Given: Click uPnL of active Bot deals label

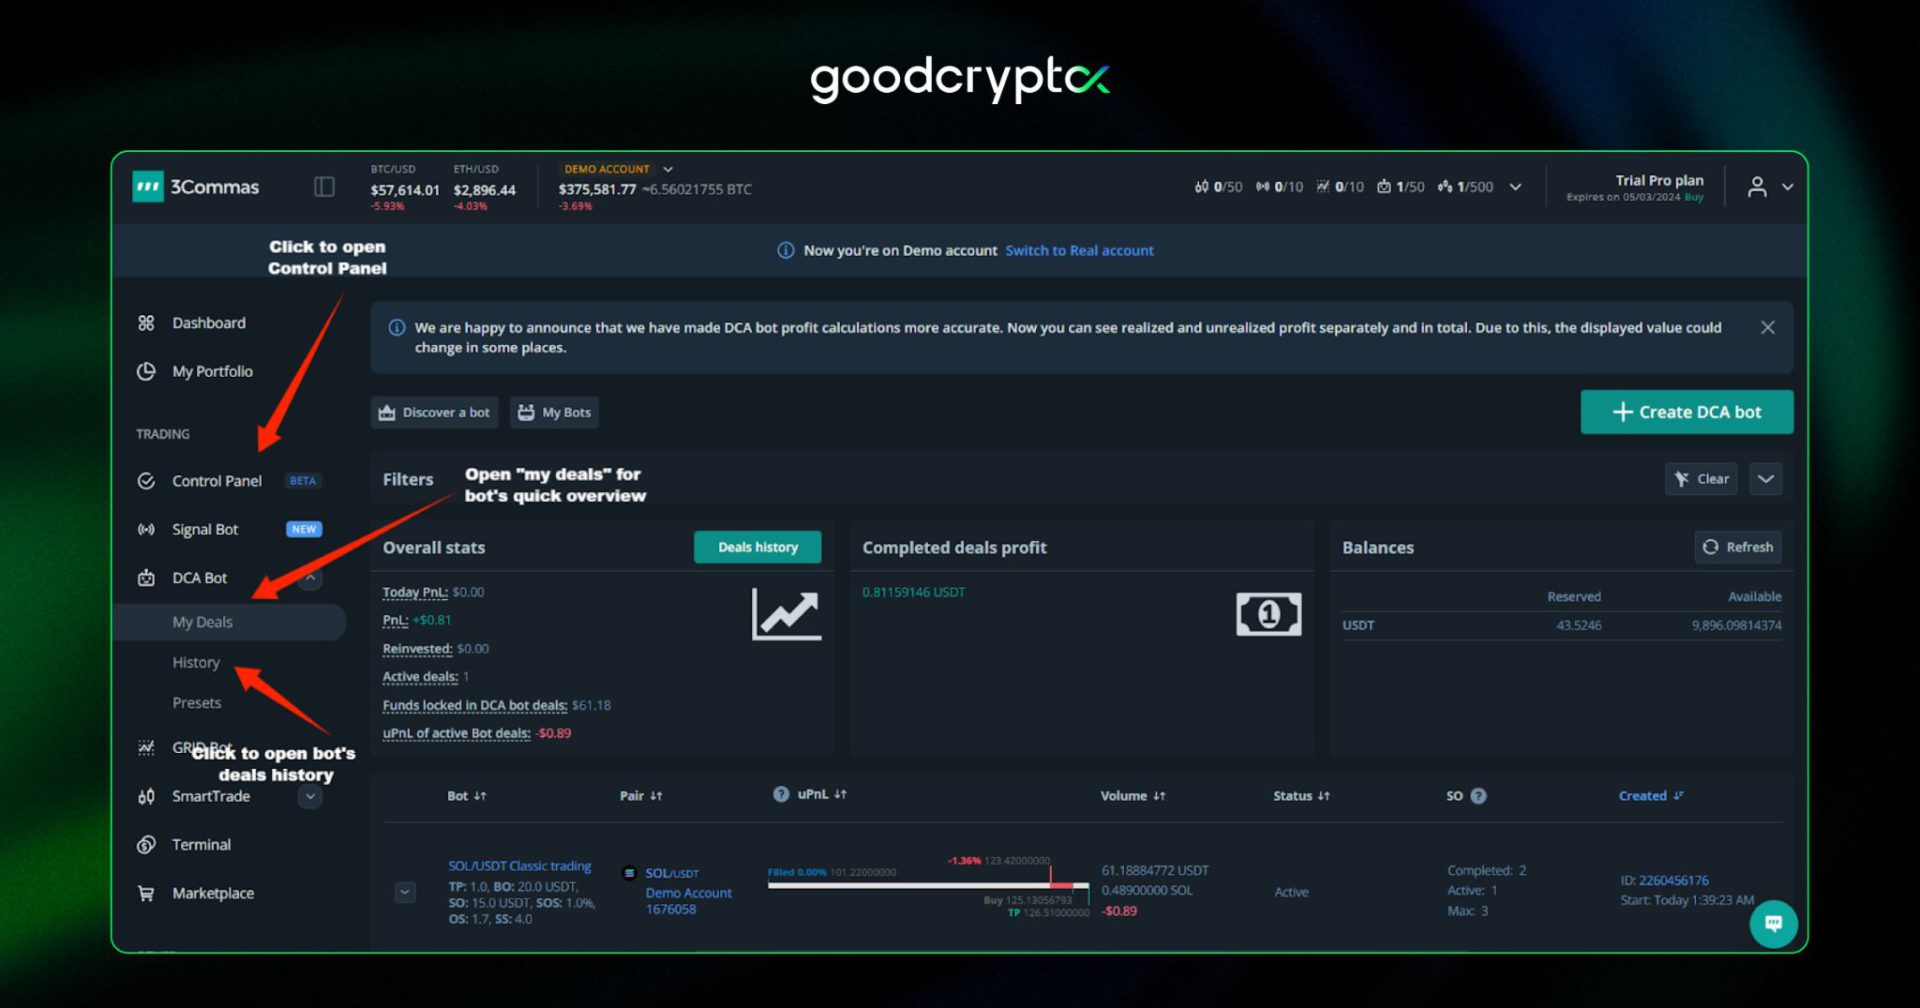Looking at the screenshot, I should [x=456, y=733].
